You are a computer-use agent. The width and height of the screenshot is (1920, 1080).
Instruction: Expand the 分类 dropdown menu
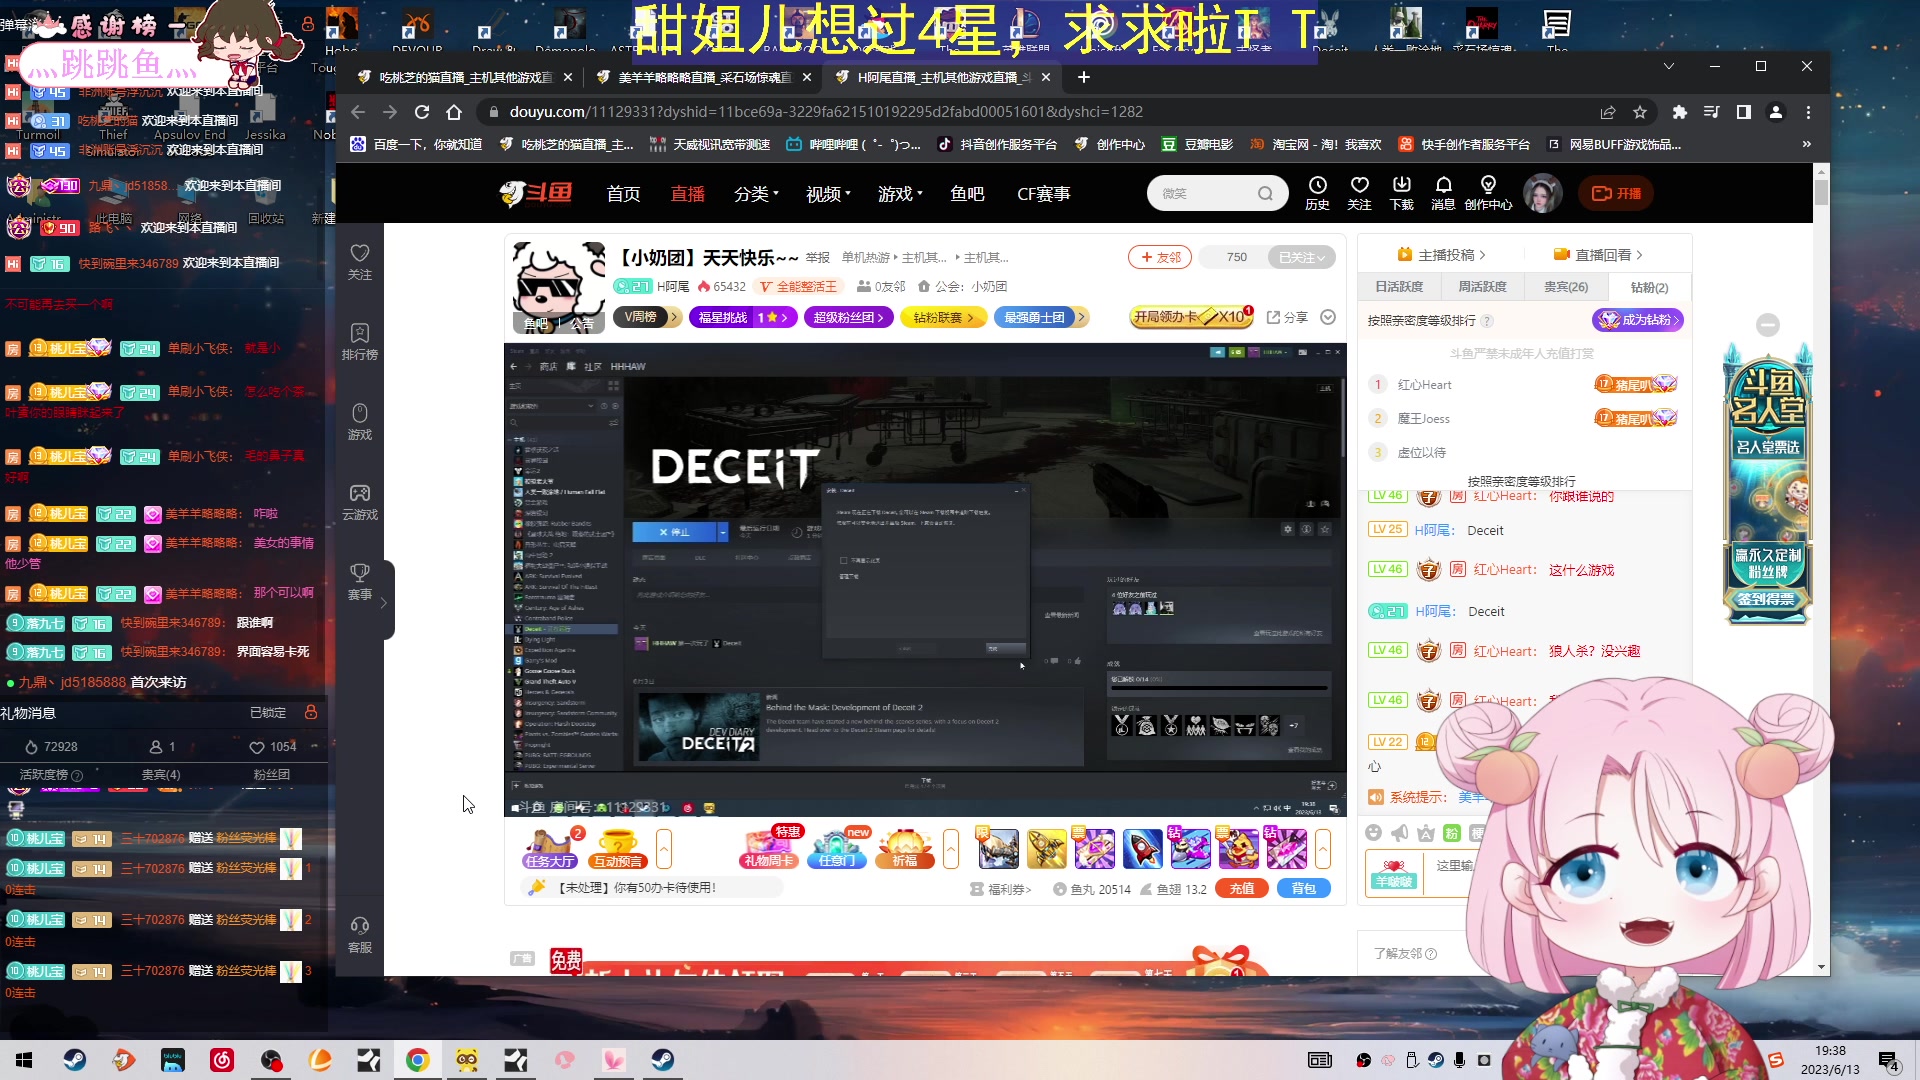[756, 194]
